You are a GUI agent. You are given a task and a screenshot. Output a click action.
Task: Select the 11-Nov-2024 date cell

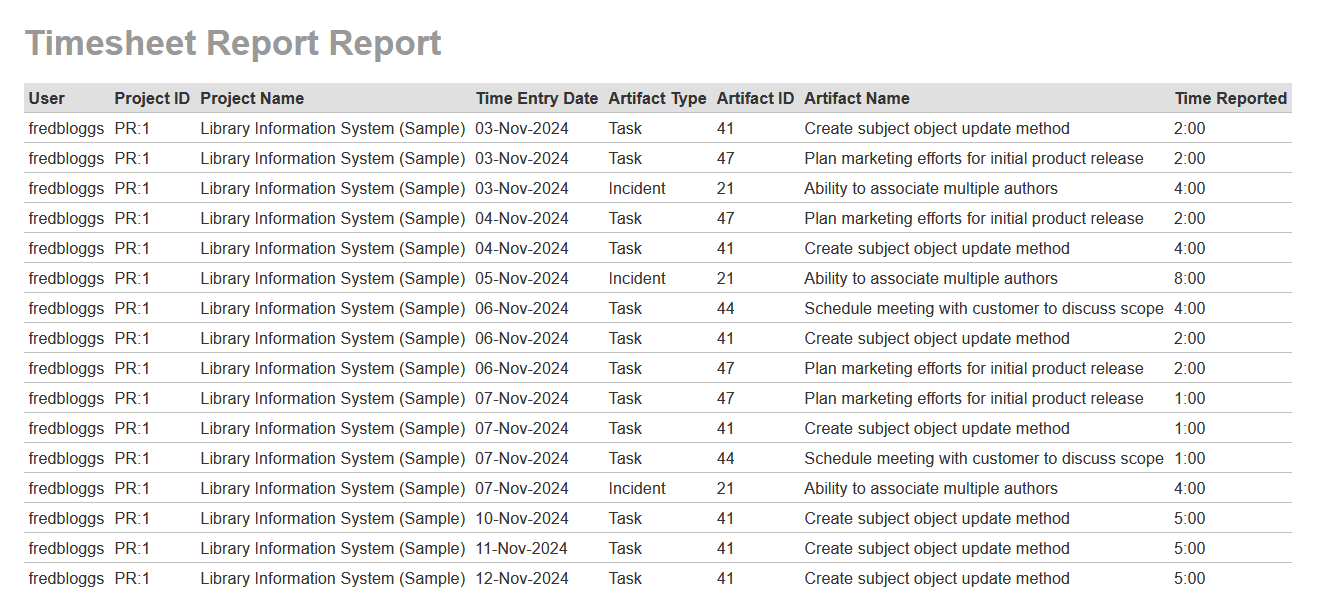(522, 548)
